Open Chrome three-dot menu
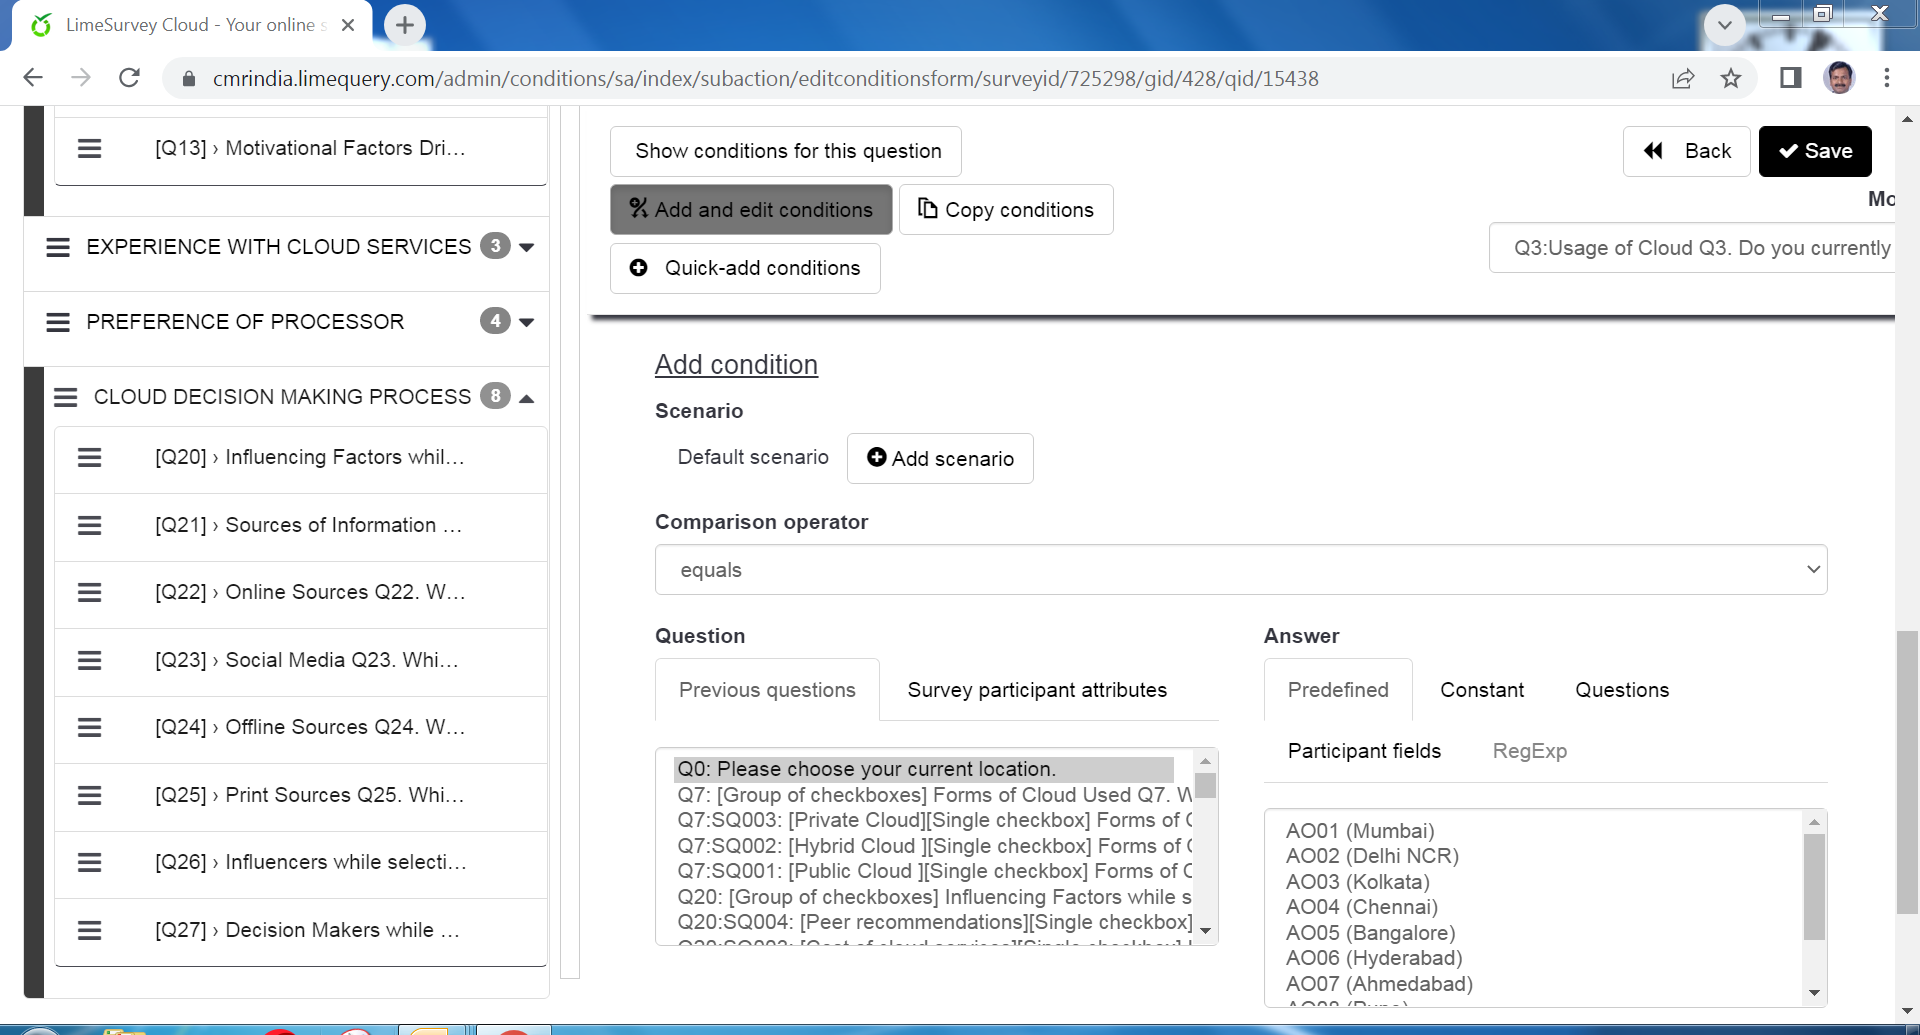 (1886, 78)
